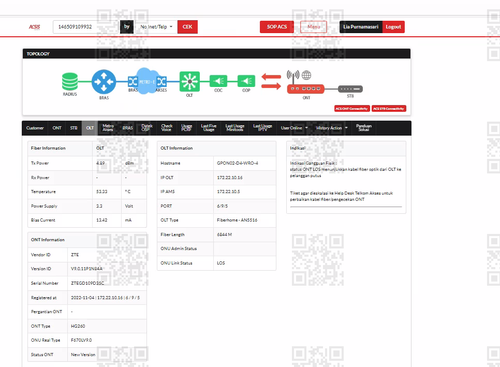The image size is (500, 367).
Task: Select the active OLT tab
Action: [90, 128]
